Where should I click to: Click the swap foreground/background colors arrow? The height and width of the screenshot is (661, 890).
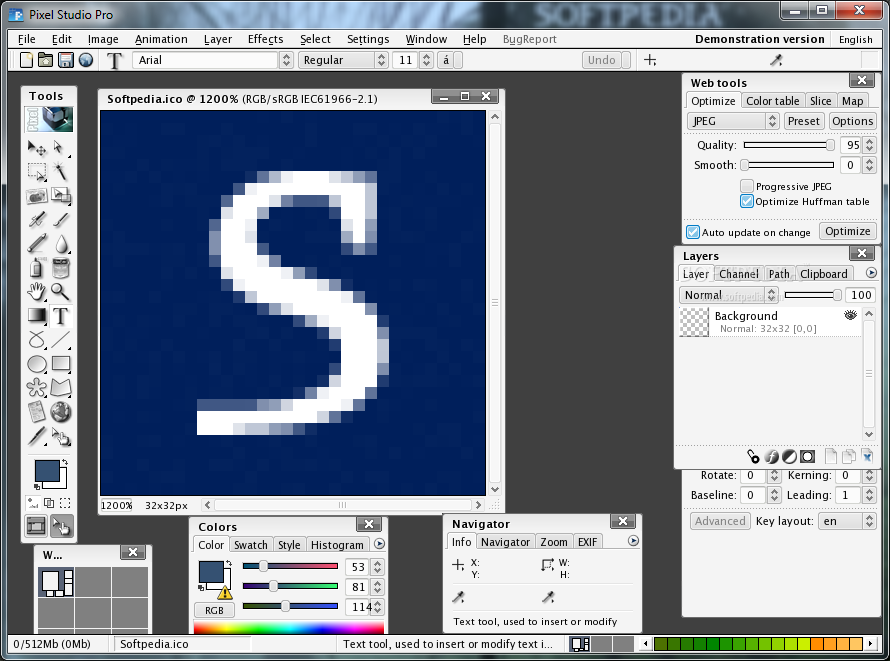[x=65, y=462]
